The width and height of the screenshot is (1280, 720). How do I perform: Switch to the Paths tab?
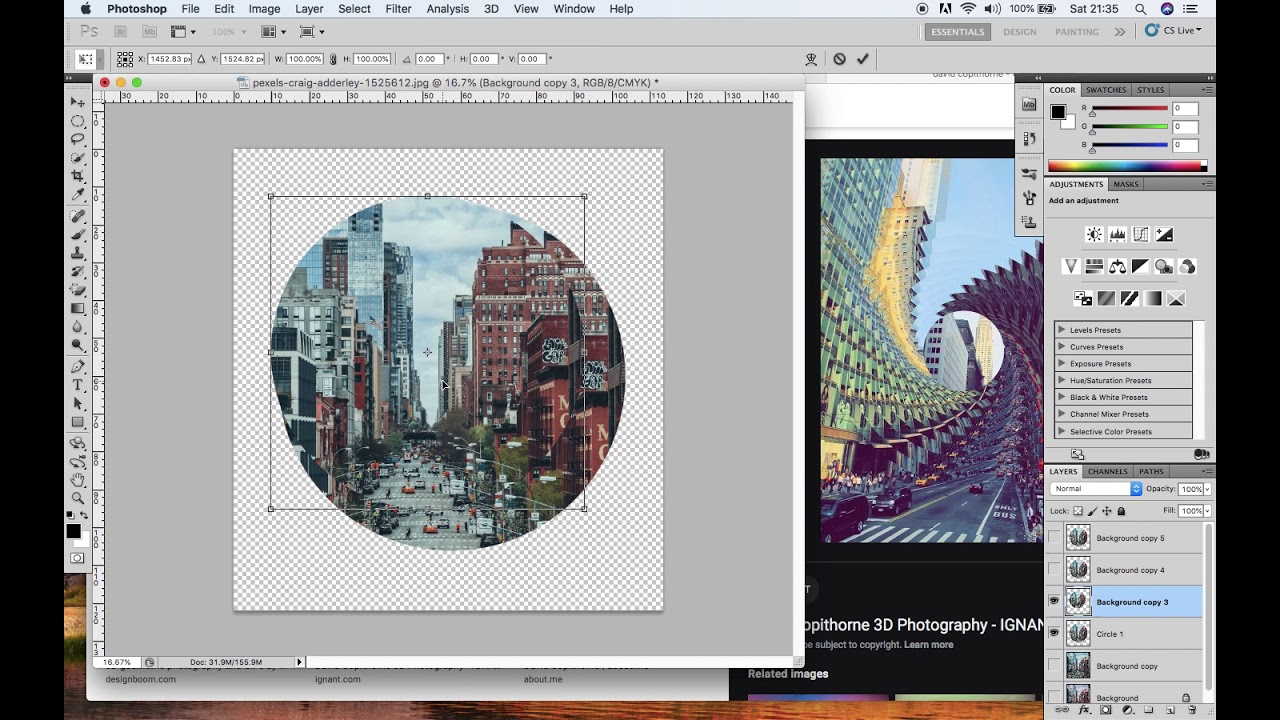[x=1151, y=471]
